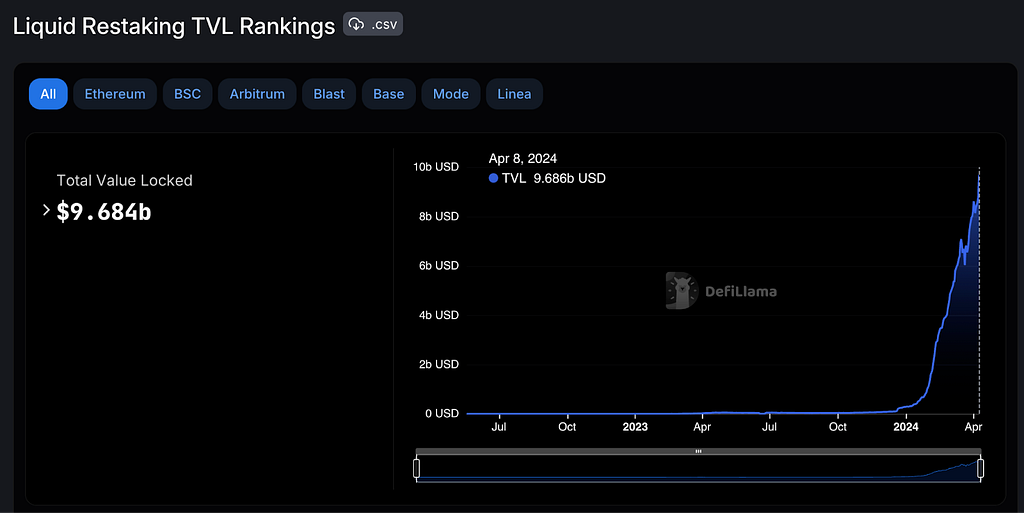The image size is (1024, 513).
Task: Filter rankings by Mode
Action: click(451, 94)
